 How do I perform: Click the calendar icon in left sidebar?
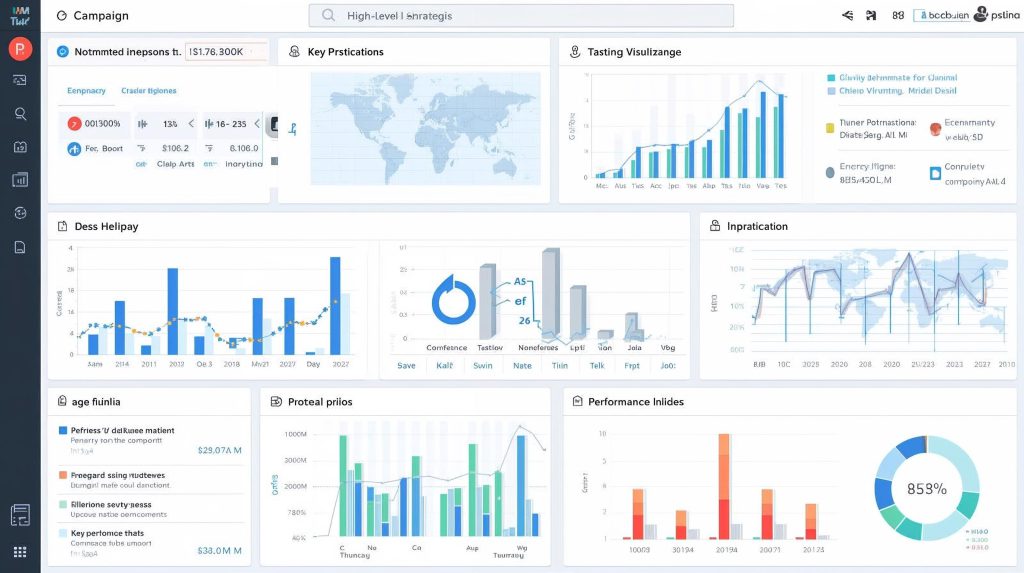pyautogui.click(x=20, y=147)
